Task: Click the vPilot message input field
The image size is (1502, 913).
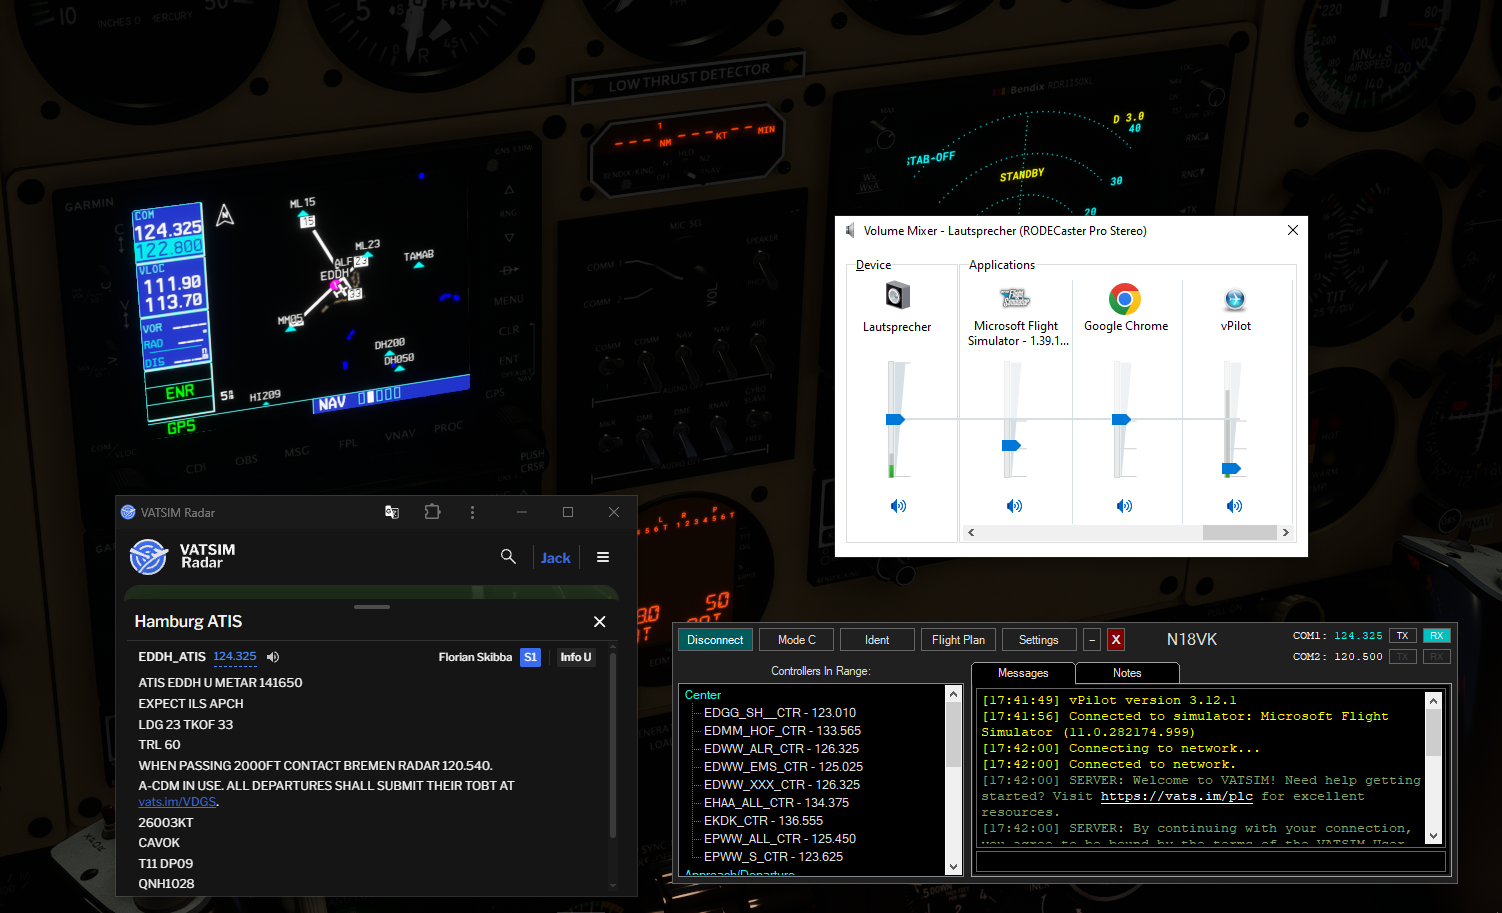Action: 1211,861
